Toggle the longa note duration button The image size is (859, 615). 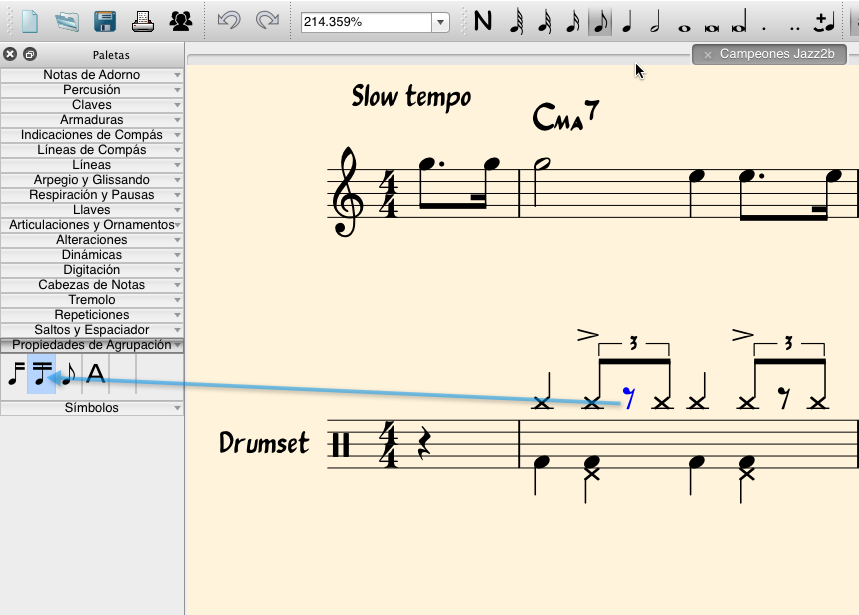737,21
